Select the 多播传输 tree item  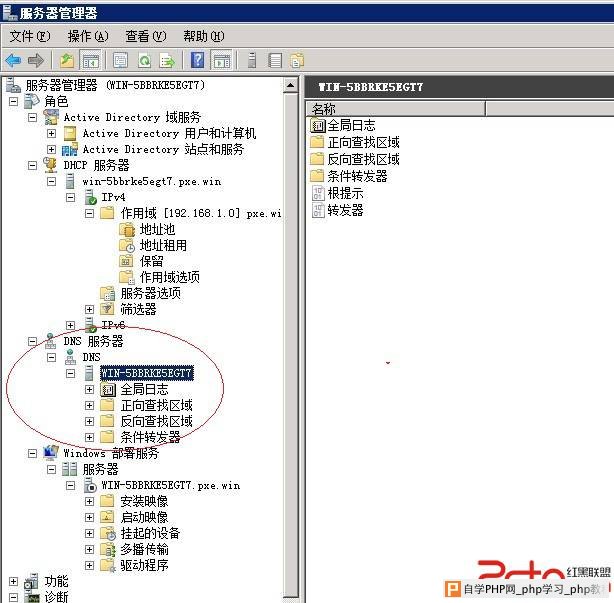click(x=144, y=549)
